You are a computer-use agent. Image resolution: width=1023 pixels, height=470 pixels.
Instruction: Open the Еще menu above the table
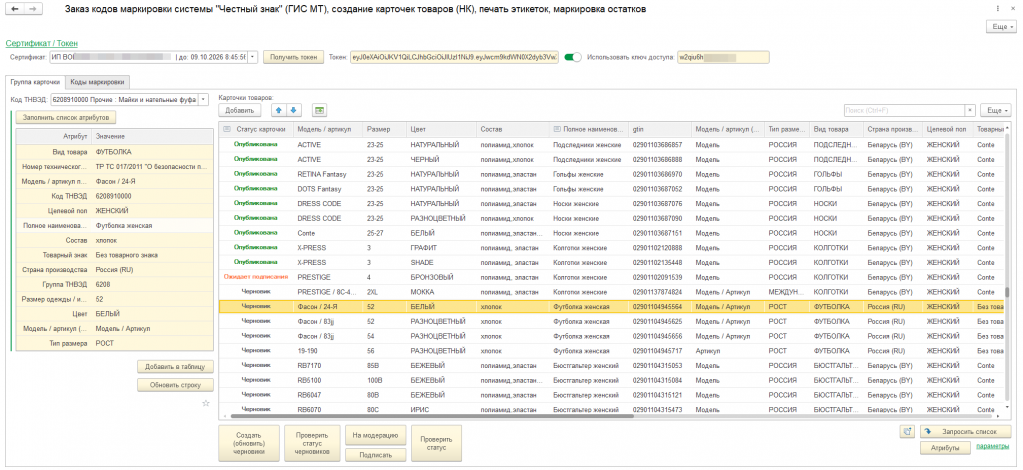[x=995, y=110]
